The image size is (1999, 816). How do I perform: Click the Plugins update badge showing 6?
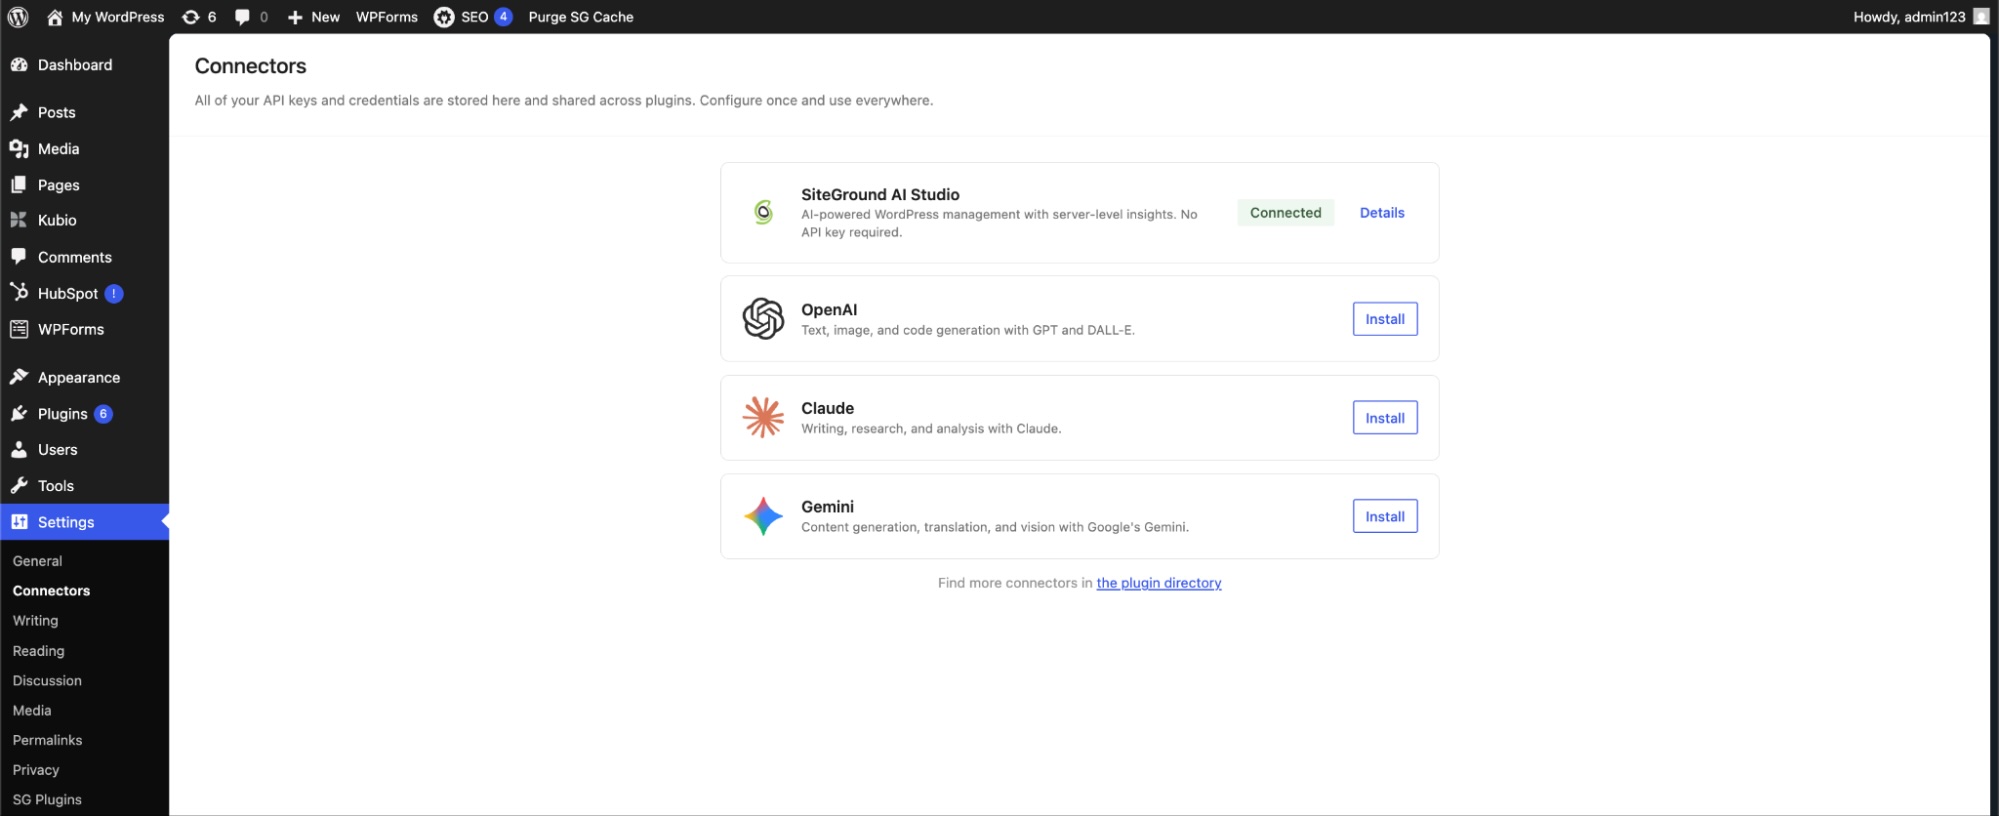[x=103, y=414]
